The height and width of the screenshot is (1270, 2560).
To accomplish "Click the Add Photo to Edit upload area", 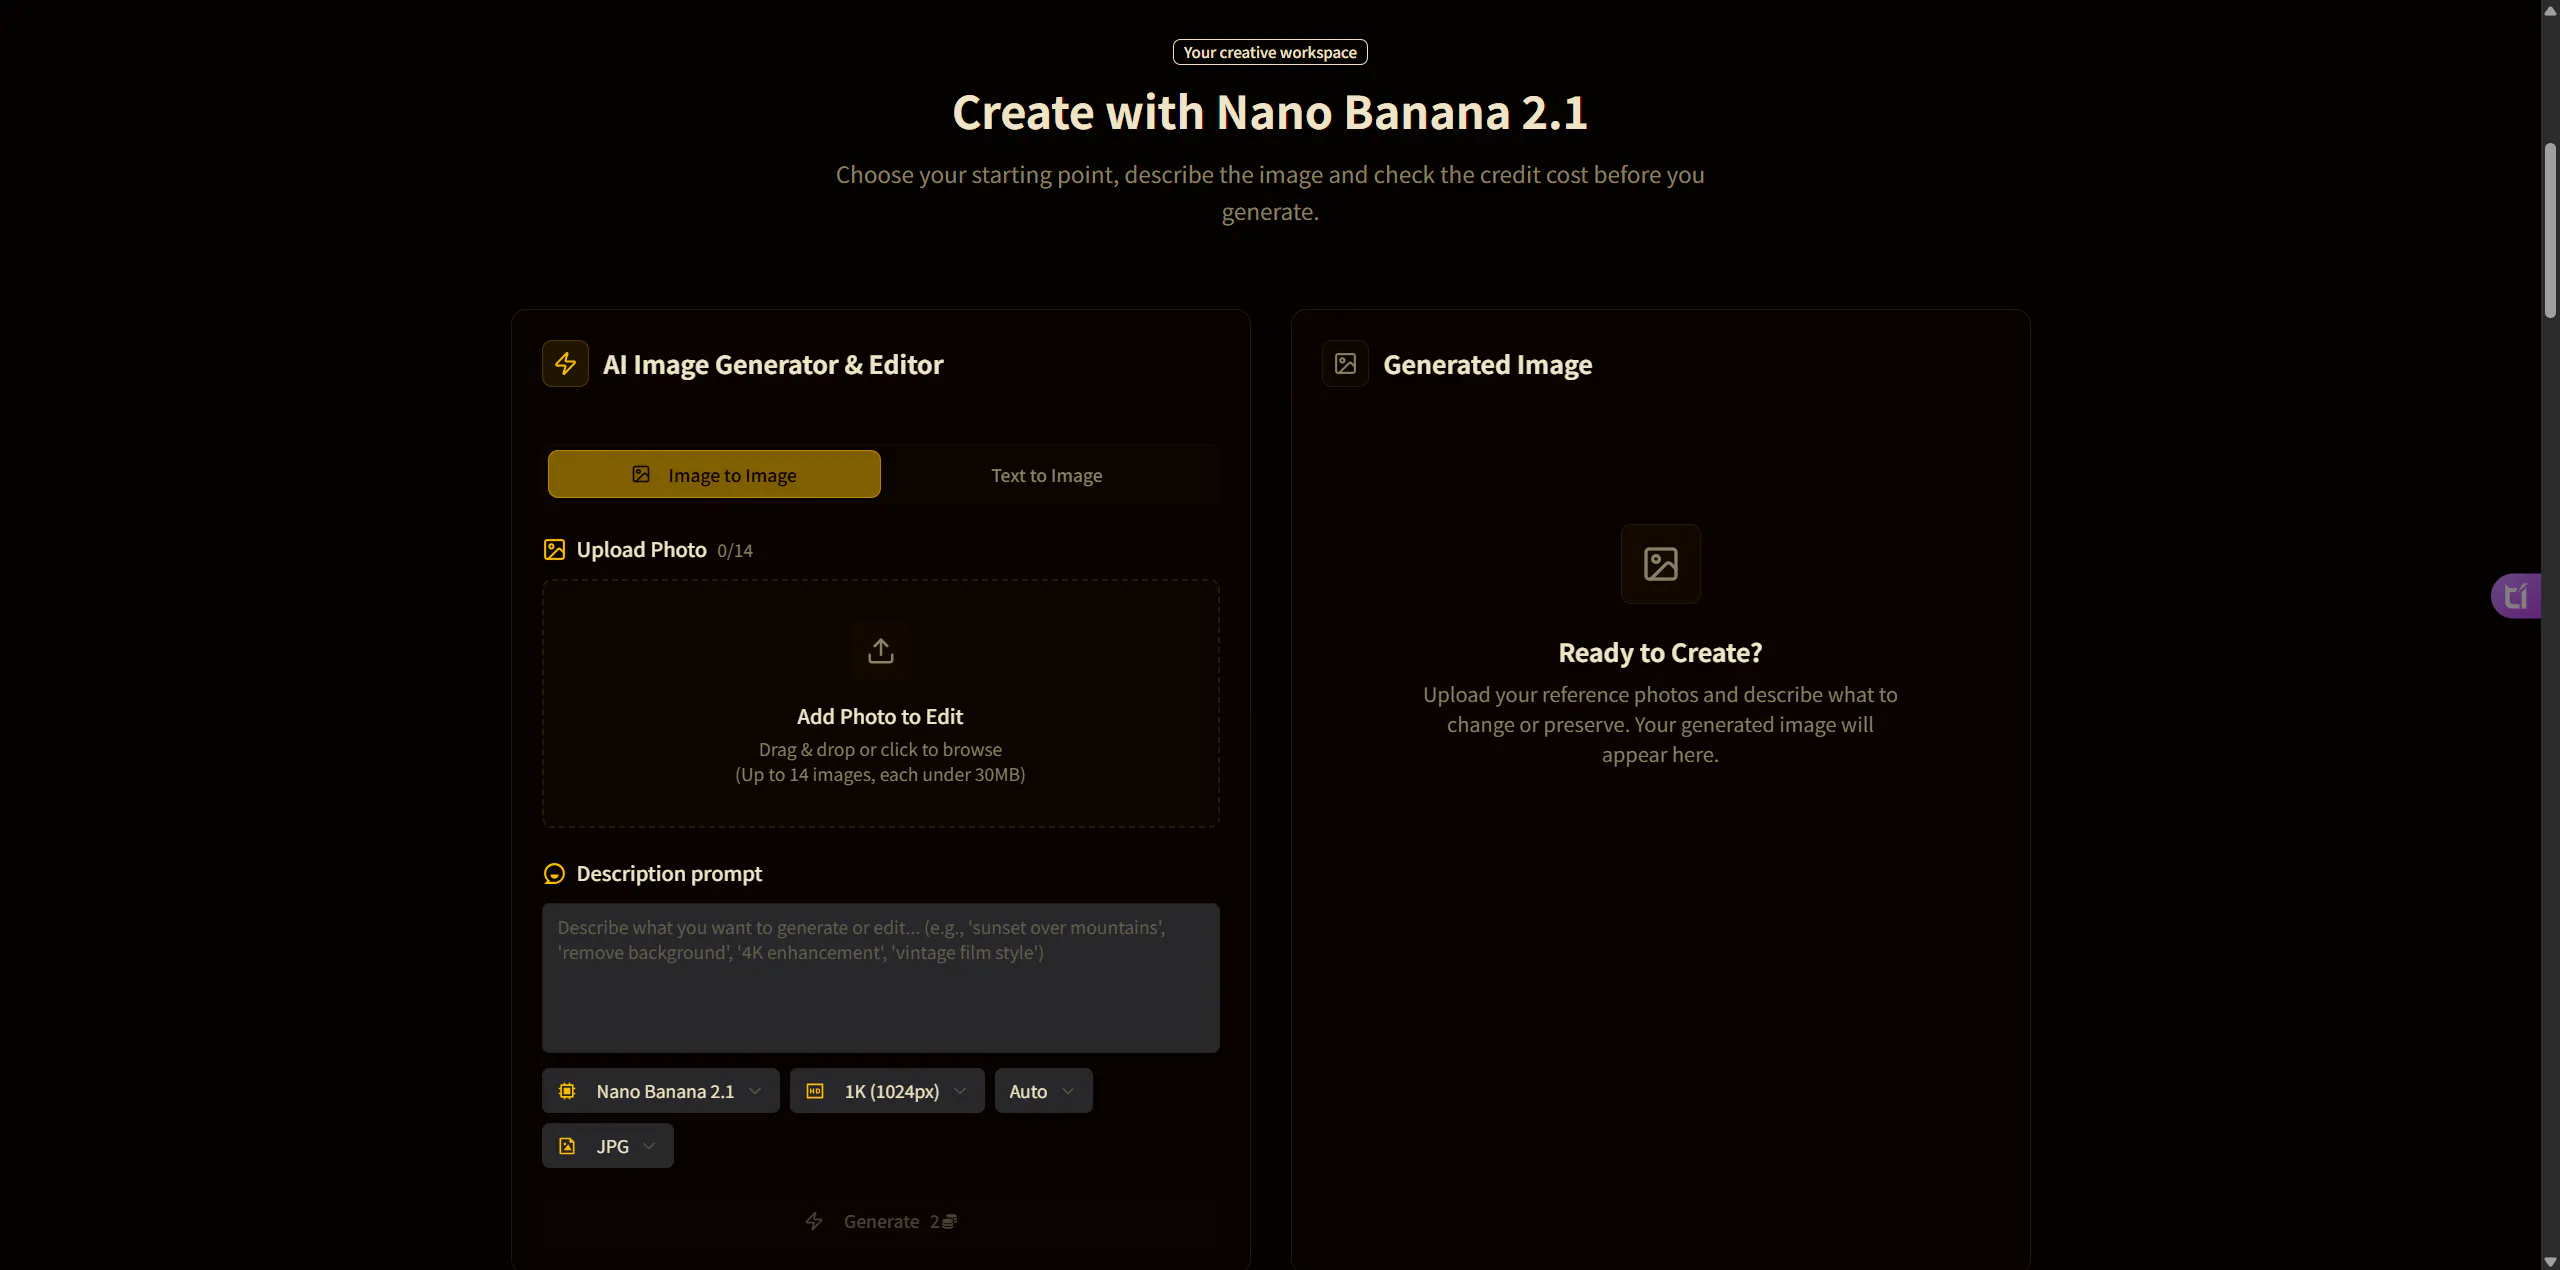I will (880, 704).
